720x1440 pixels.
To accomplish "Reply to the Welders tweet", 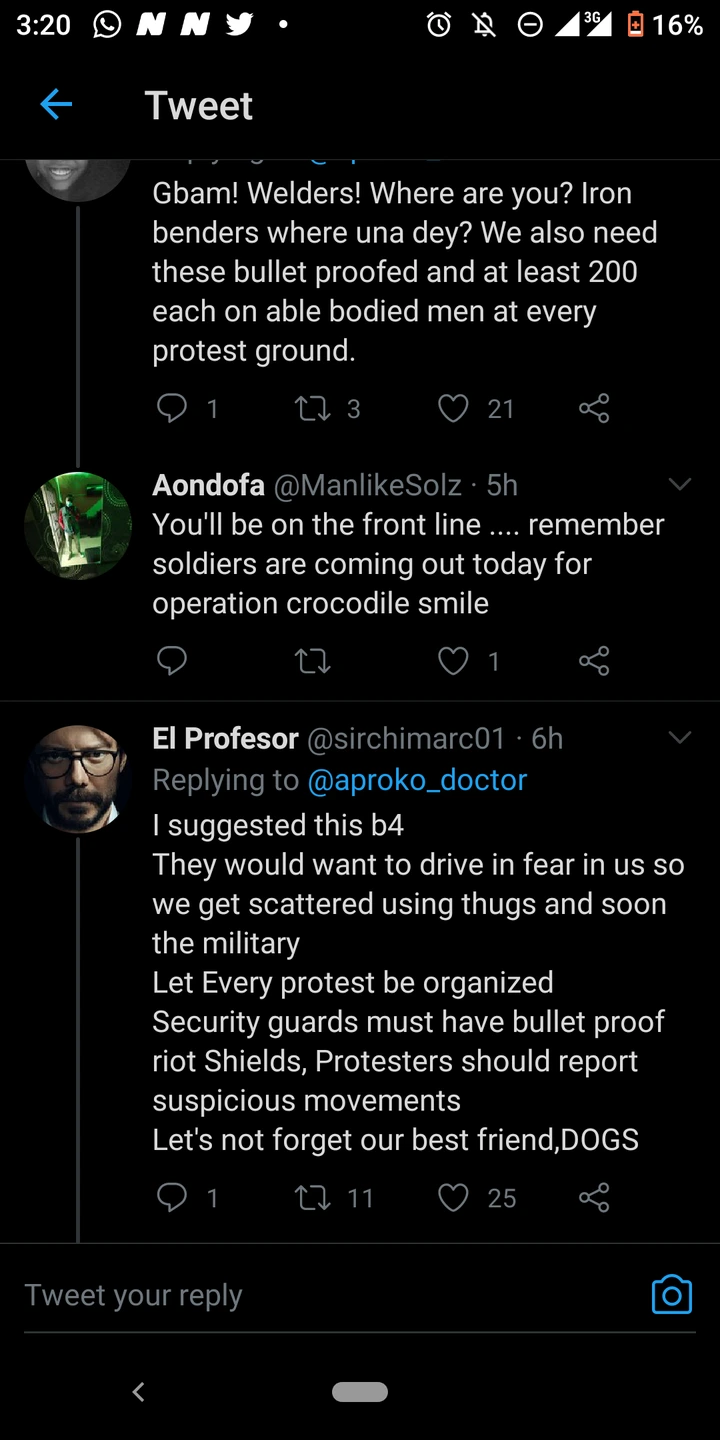I will pos(173,408).
